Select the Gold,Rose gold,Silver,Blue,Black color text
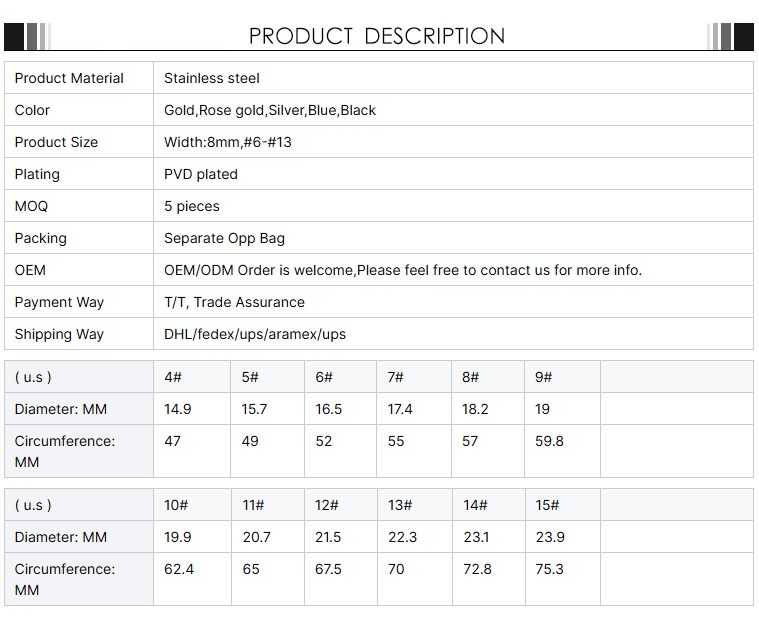Image resolution: width=759 pixels, height=622 pixels. [270, 110]
